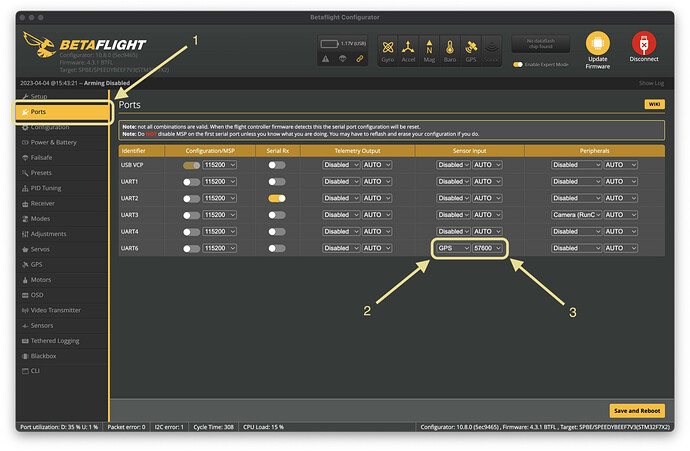Open the Motors tab
The width and height of the screenshot is (690, 451).
[x=62, y=280]
